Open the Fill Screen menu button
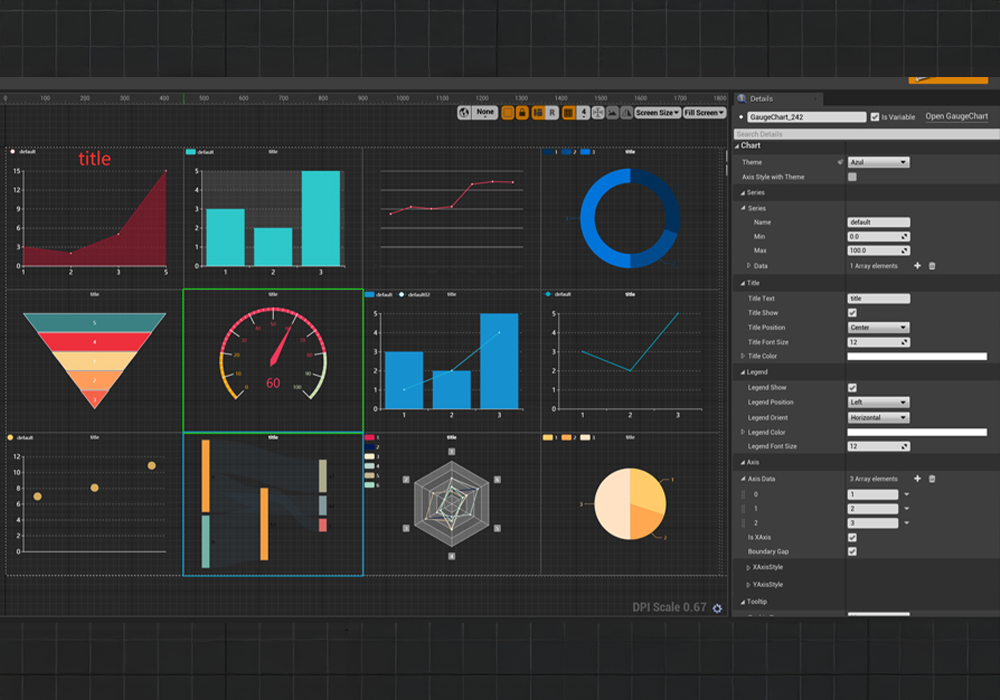Screen dimensions: 1000x700 point(704,113)
